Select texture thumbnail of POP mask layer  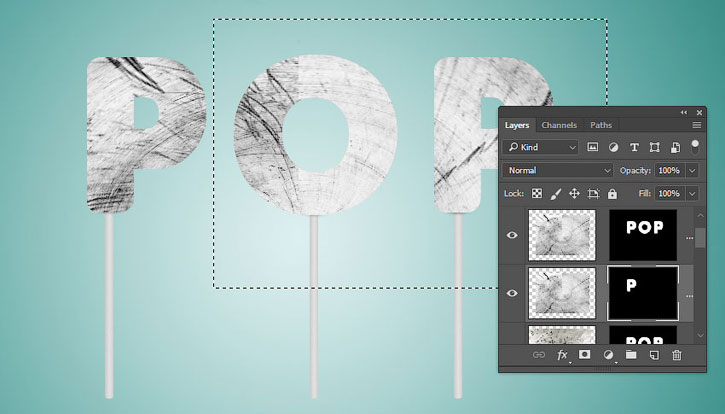tap(562, 235)
